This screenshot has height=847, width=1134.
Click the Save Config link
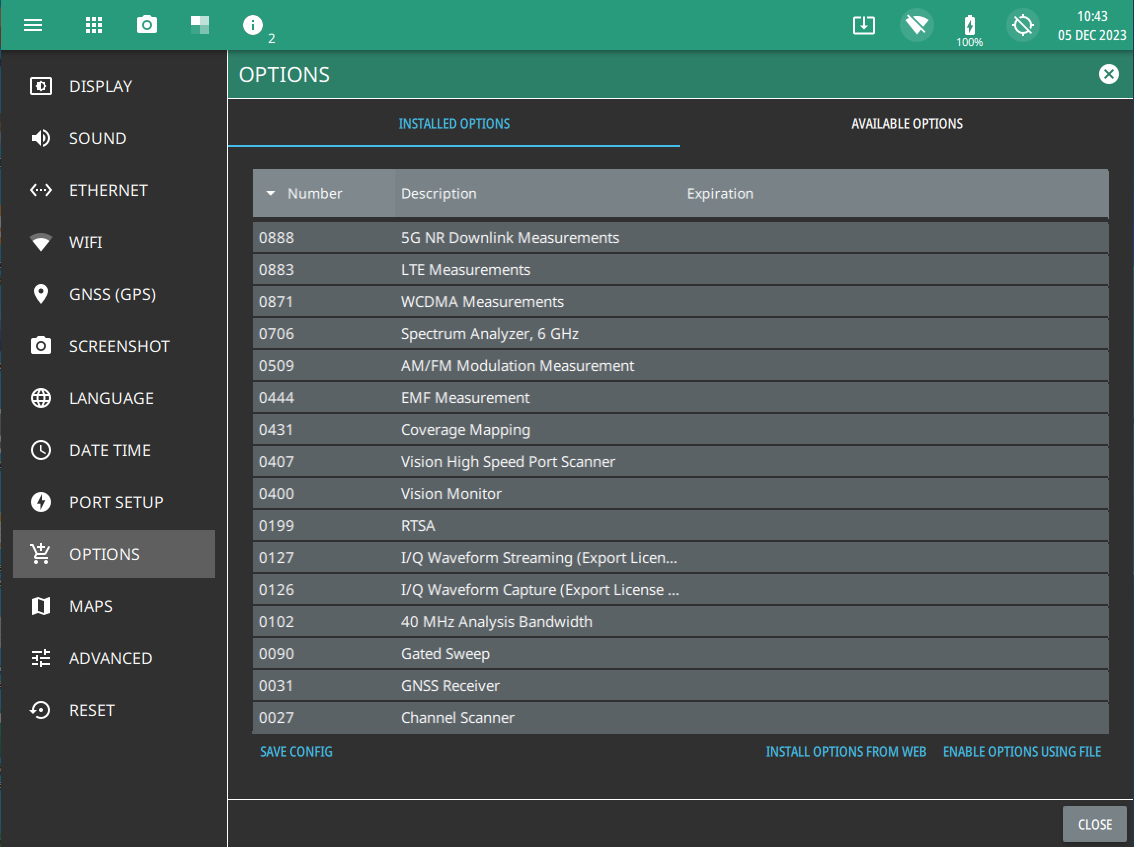coord(296,751)
